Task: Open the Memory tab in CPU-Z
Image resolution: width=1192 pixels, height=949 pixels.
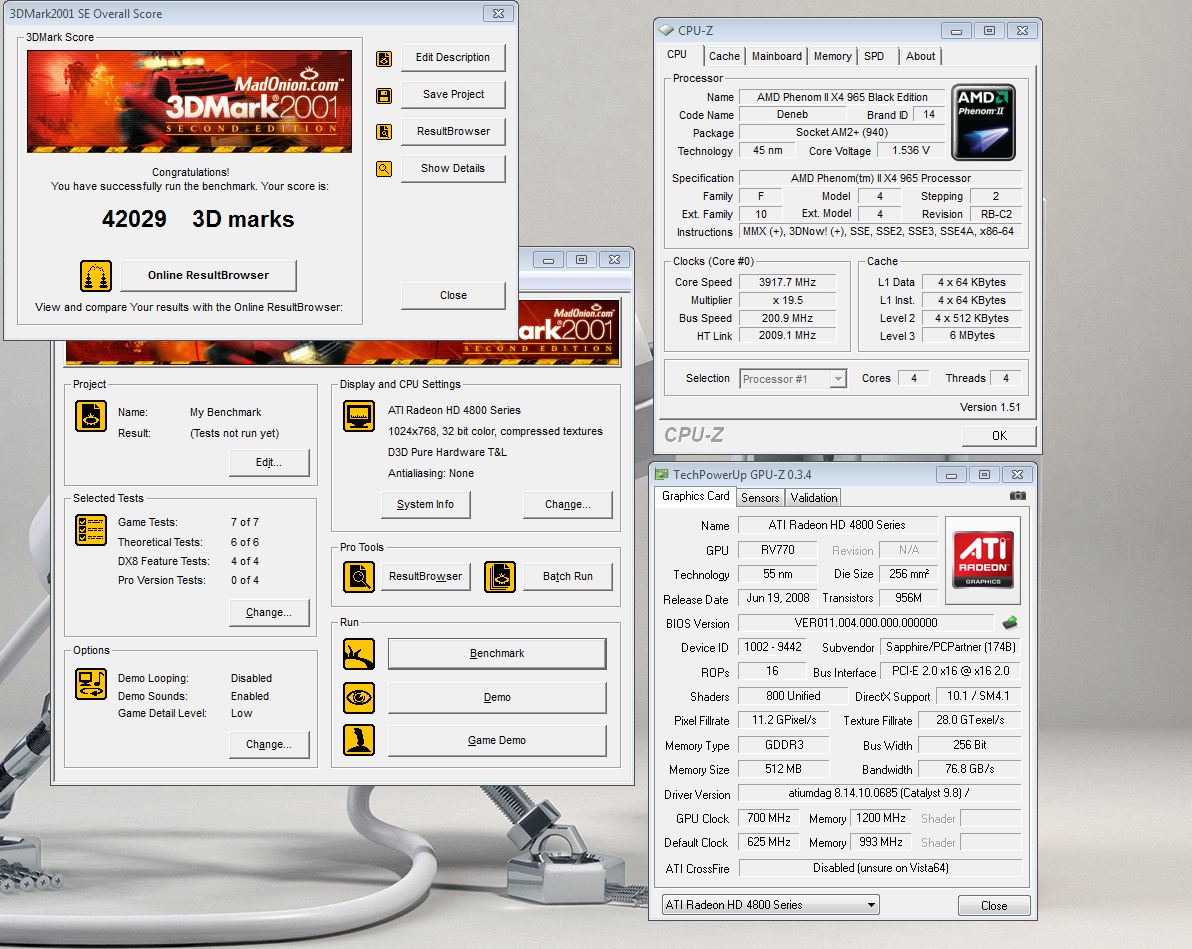Action: tap(832, 56)
